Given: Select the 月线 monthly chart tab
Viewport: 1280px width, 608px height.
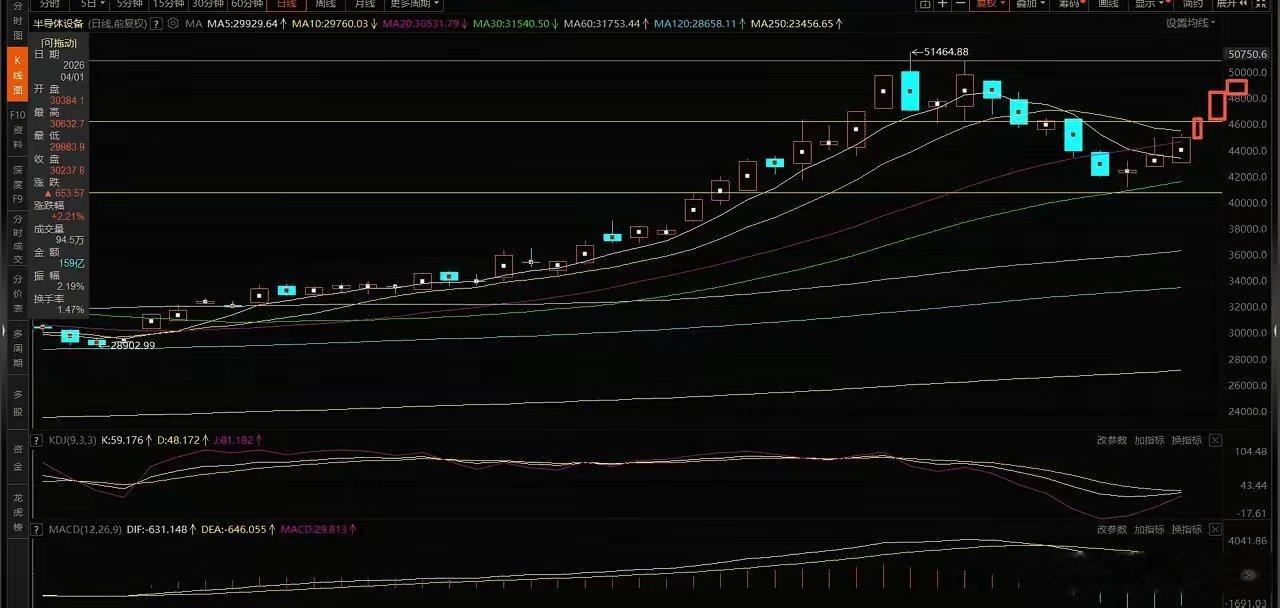Looking at the screenshot, I should tap(365, 4).
